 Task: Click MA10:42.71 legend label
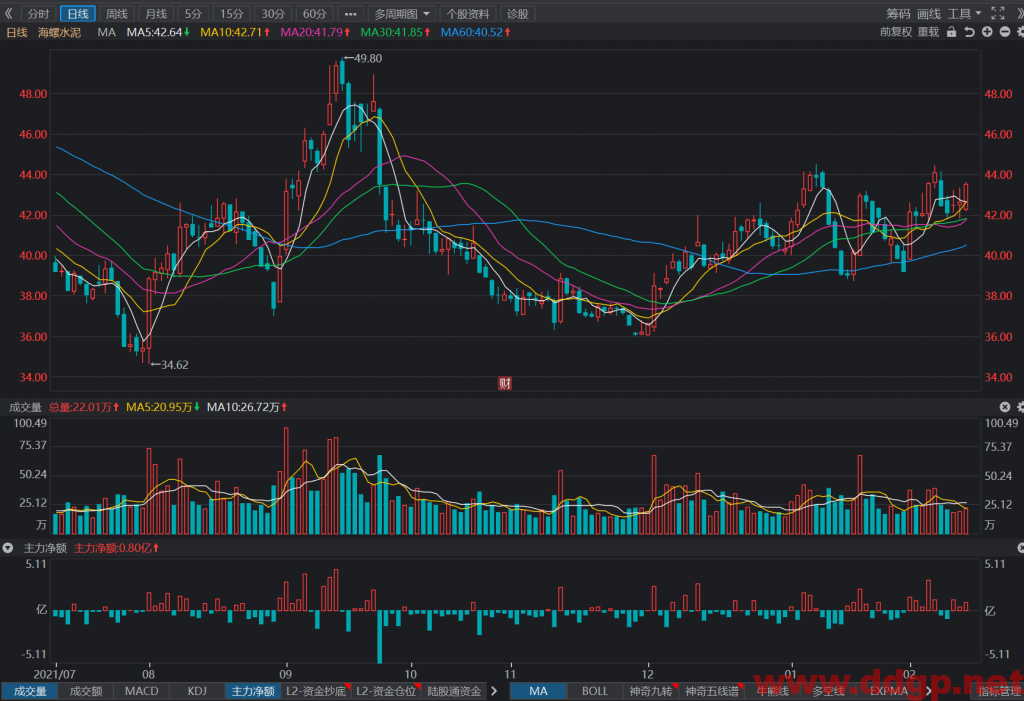click(x=235, y=32)
